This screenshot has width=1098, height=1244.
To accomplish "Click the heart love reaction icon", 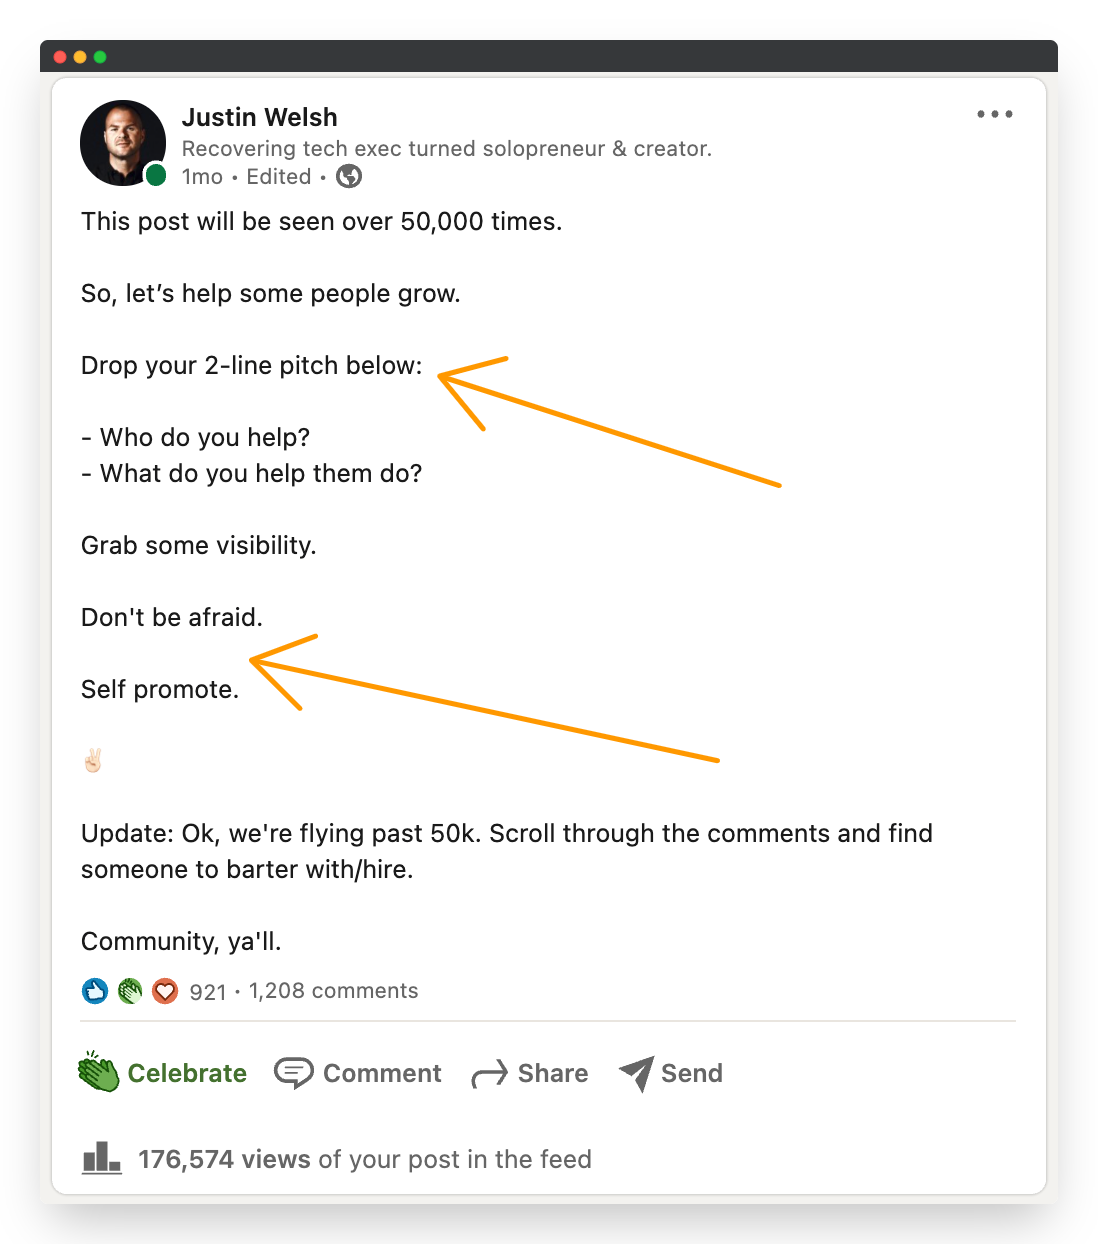I will 164,991.
